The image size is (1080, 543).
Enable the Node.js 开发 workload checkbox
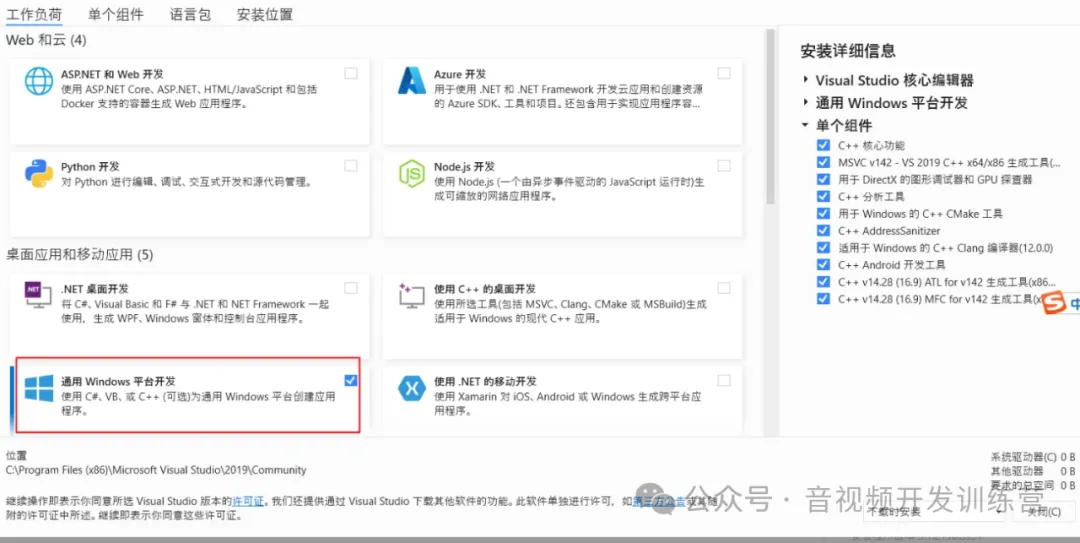pyautogui.click(x=724, y=165)
